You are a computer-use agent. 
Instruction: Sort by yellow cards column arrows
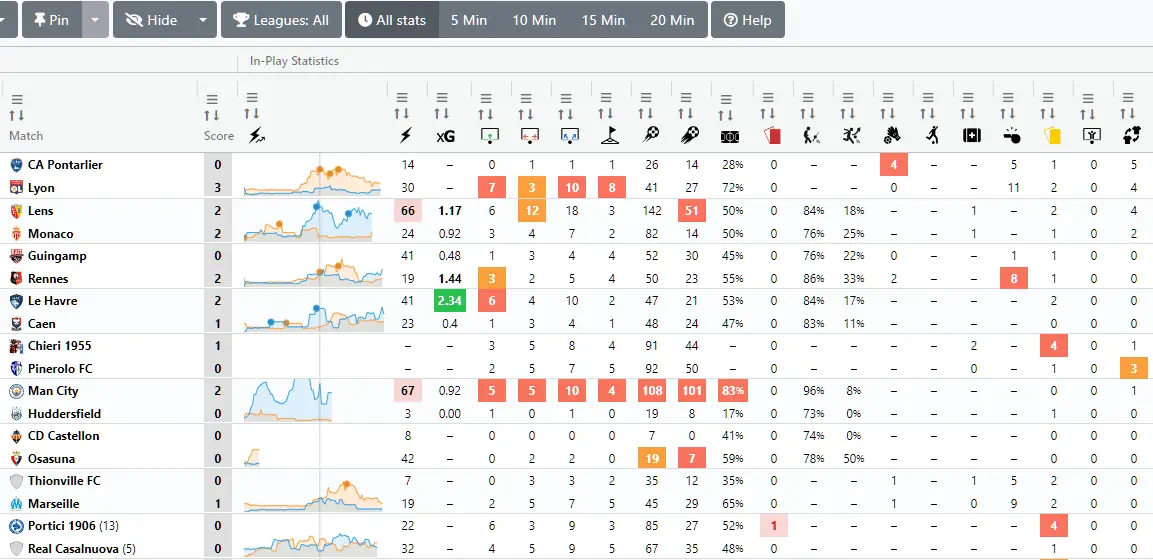tap(1047, 113)
